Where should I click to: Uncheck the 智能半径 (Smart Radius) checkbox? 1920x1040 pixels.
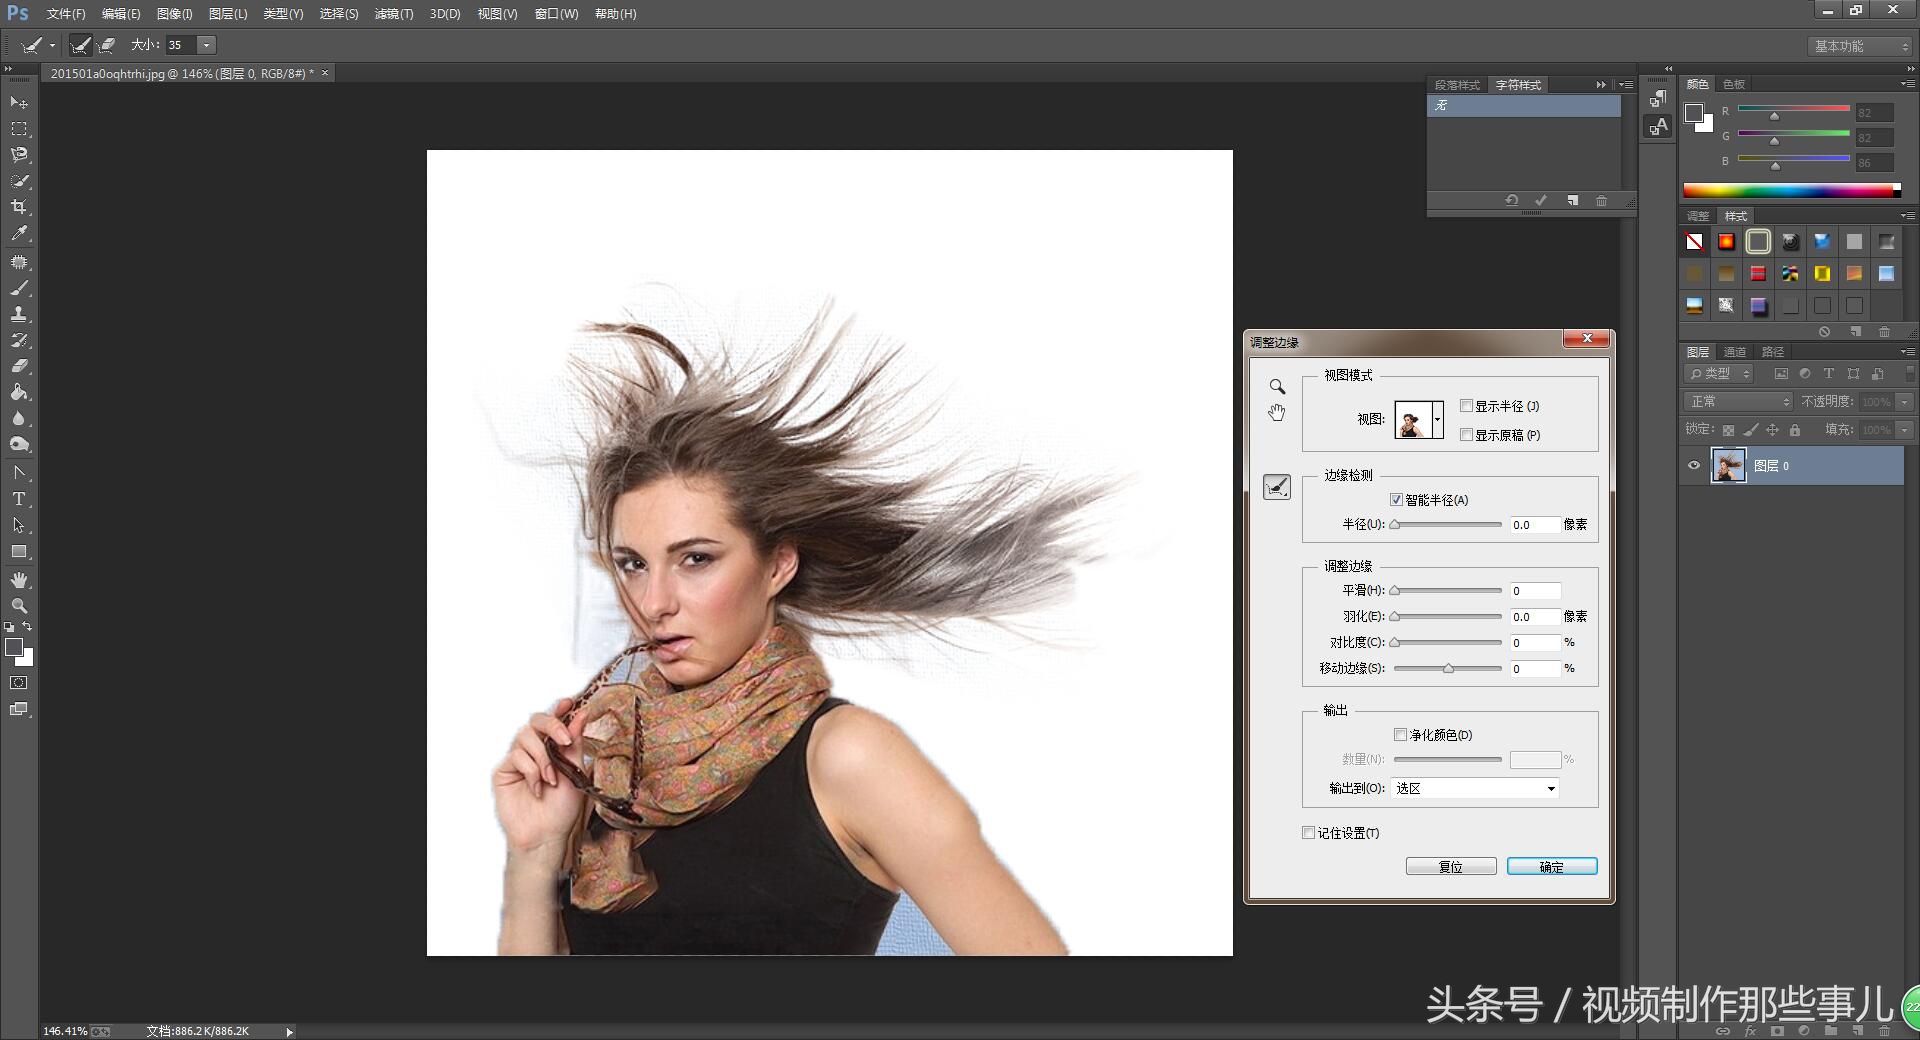(x=1396, y=500)
